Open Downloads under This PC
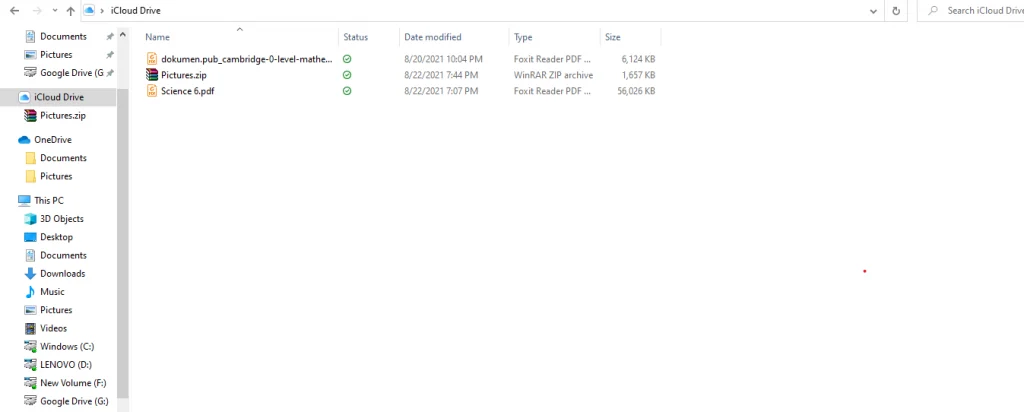Image resolution: width=1024 pixels, height=412 pixels. click(x=63, y=274)
